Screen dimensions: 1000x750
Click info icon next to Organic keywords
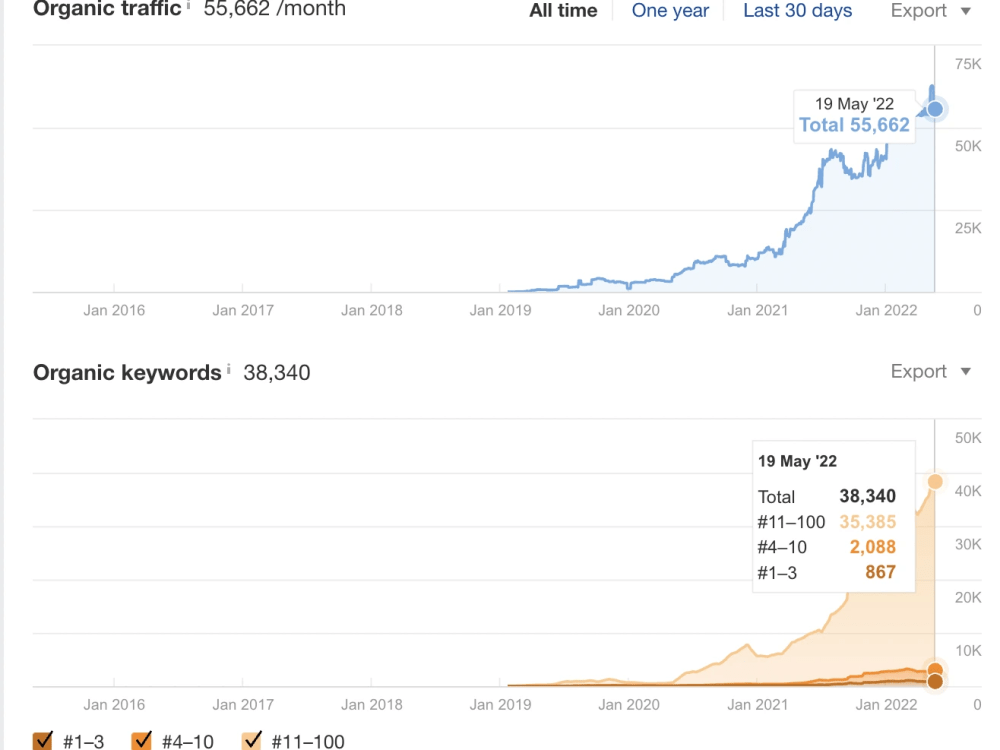(x=229, y=369)
